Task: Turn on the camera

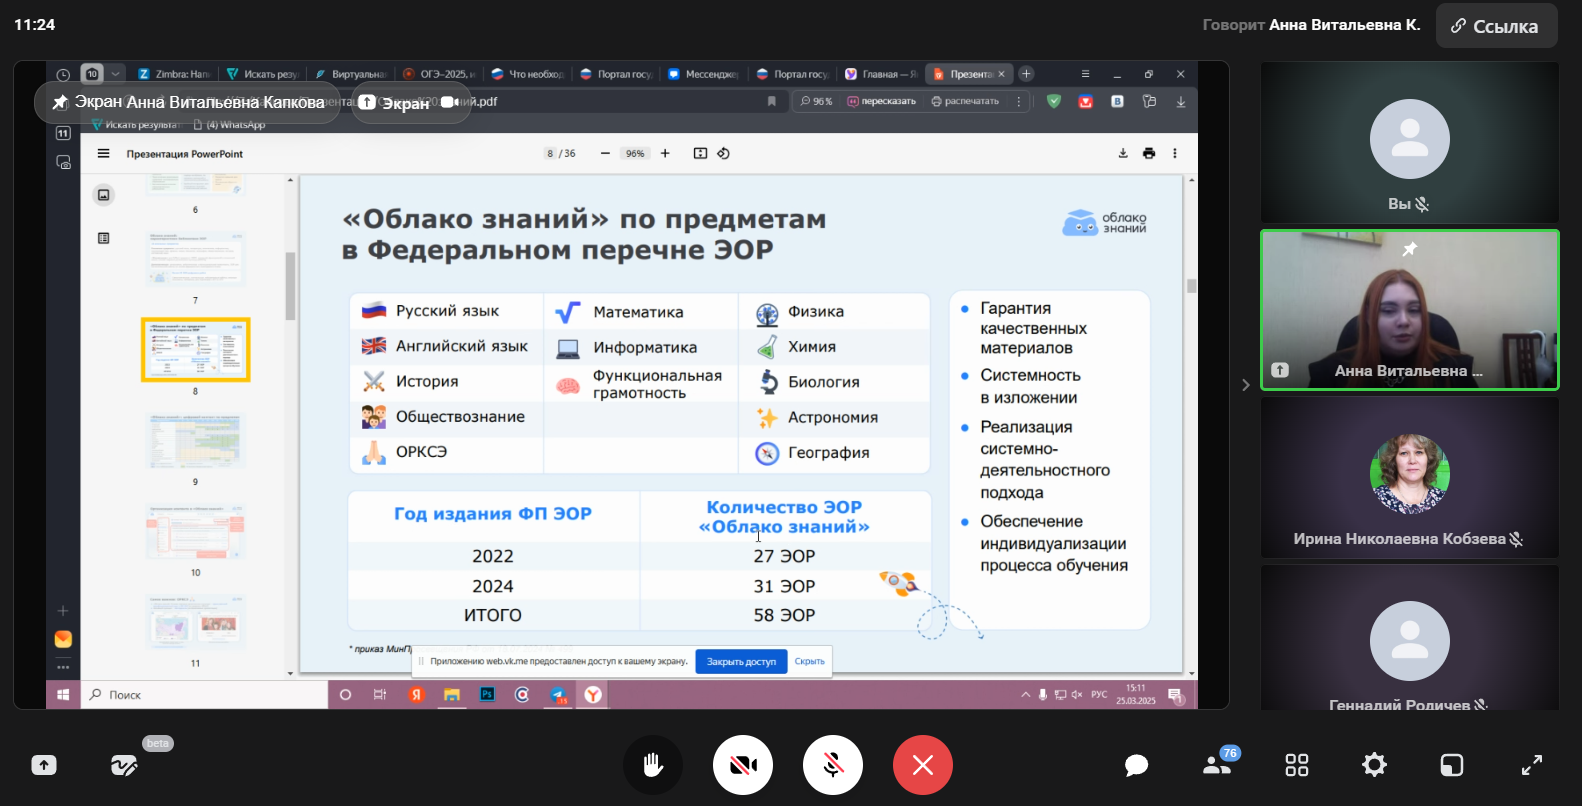Action: pos(743,765)
